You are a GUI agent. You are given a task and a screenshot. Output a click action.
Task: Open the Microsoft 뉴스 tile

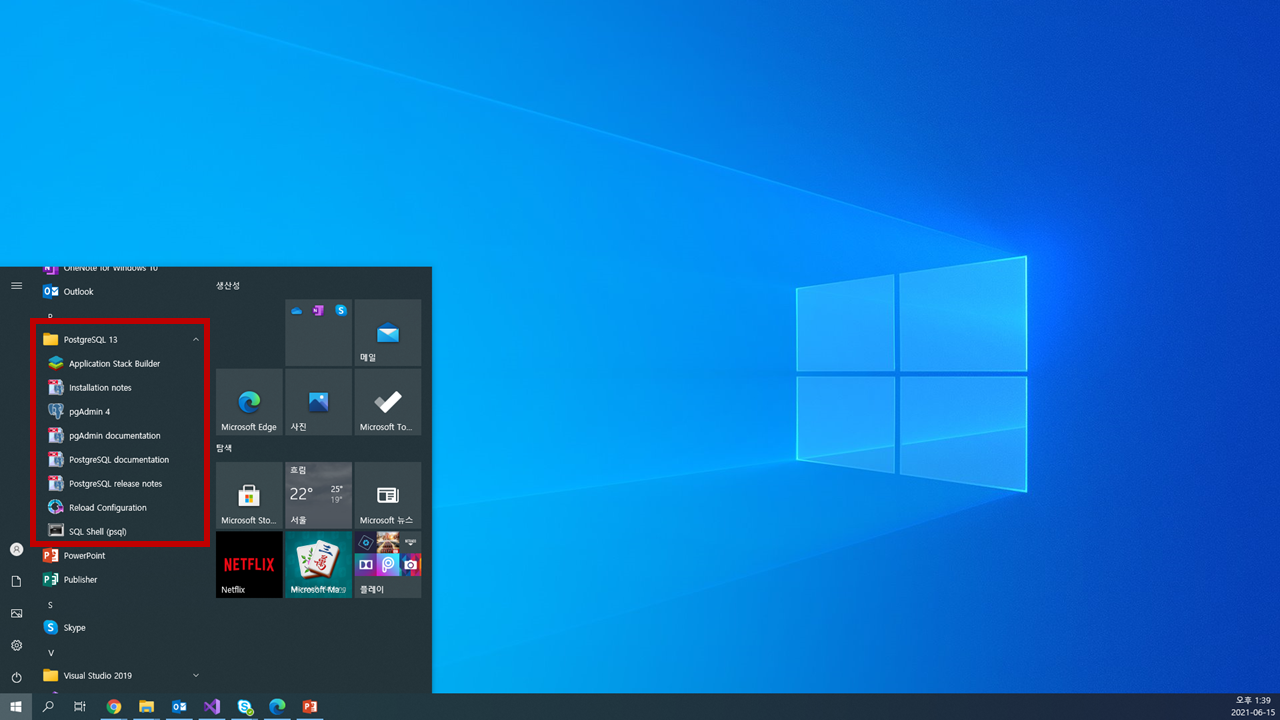point(388,495)
